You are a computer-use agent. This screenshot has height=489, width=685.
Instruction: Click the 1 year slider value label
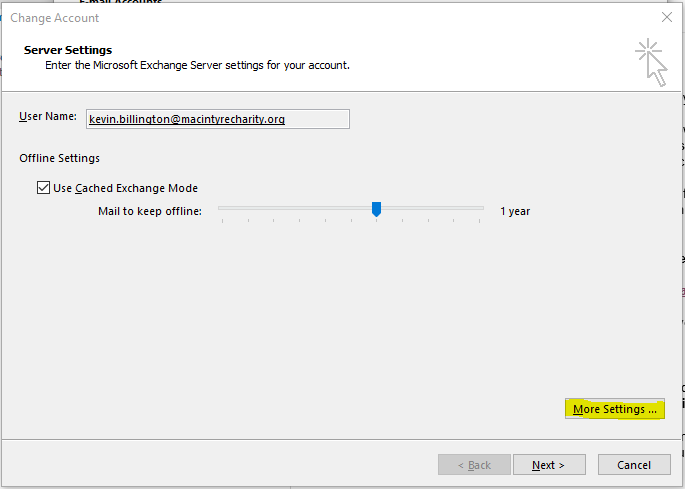515,211
